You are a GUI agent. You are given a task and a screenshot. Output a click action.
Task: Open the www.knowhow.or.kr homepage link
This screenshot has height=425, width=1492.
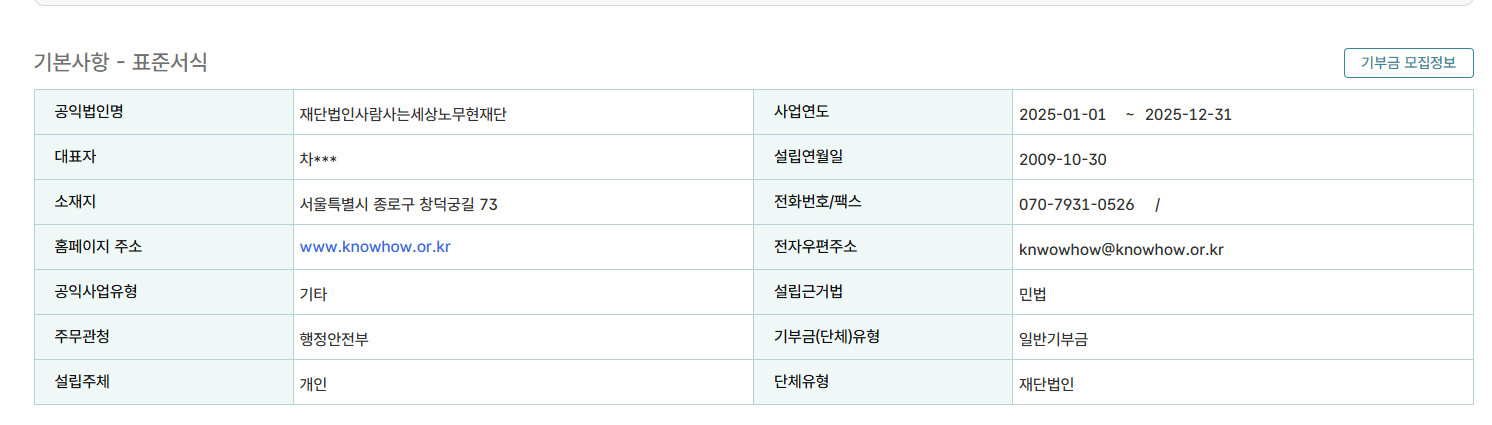tap(375, 246)
